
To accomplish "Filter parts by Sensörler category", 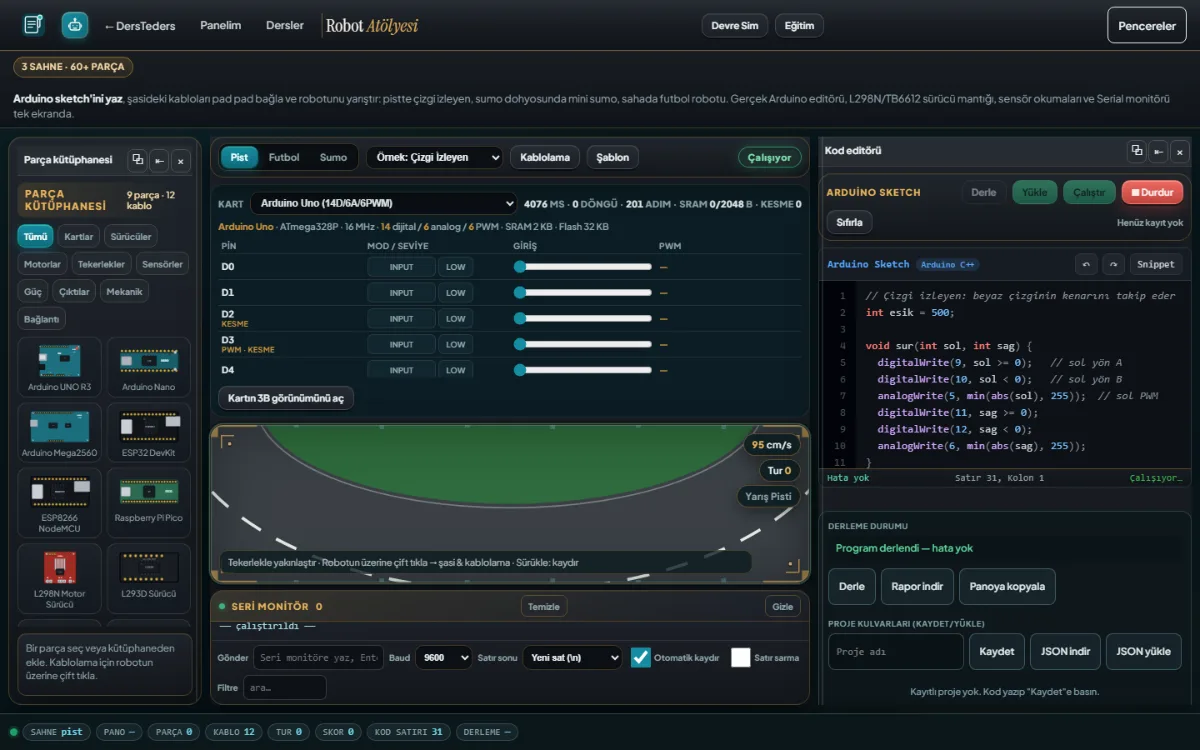I will (x=162, y=264).
